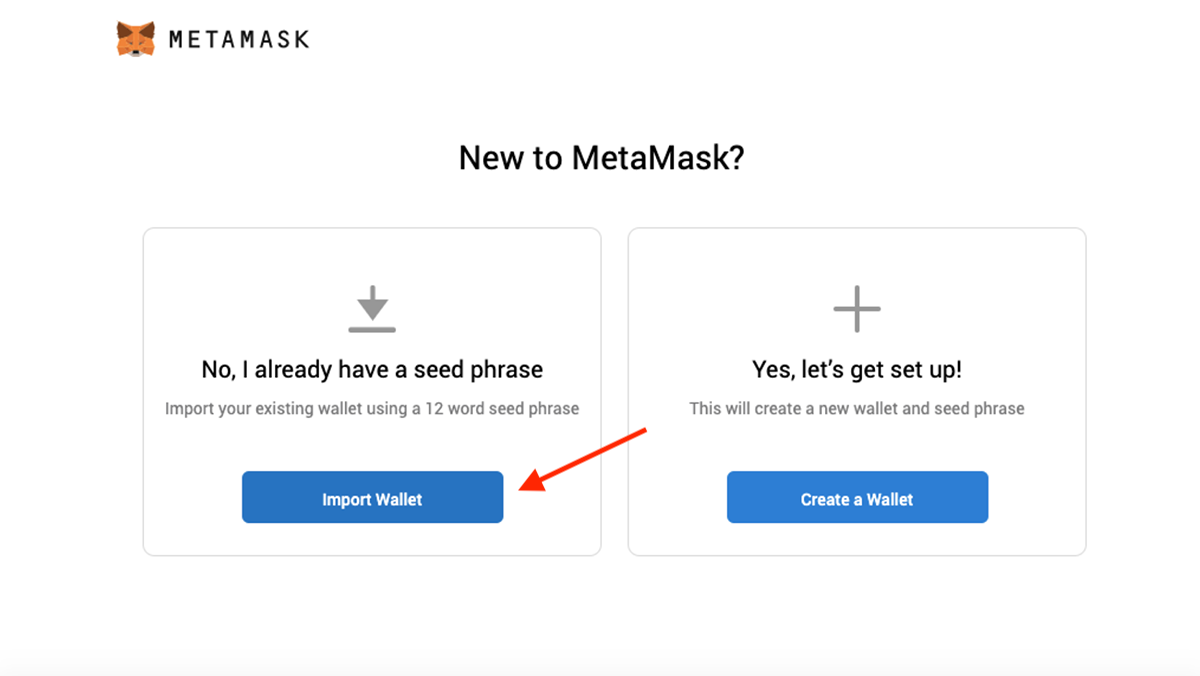Screen dimensions: 1200x676
Task: Click the 'create a new wallet' description text
Action: pos(857,408)
